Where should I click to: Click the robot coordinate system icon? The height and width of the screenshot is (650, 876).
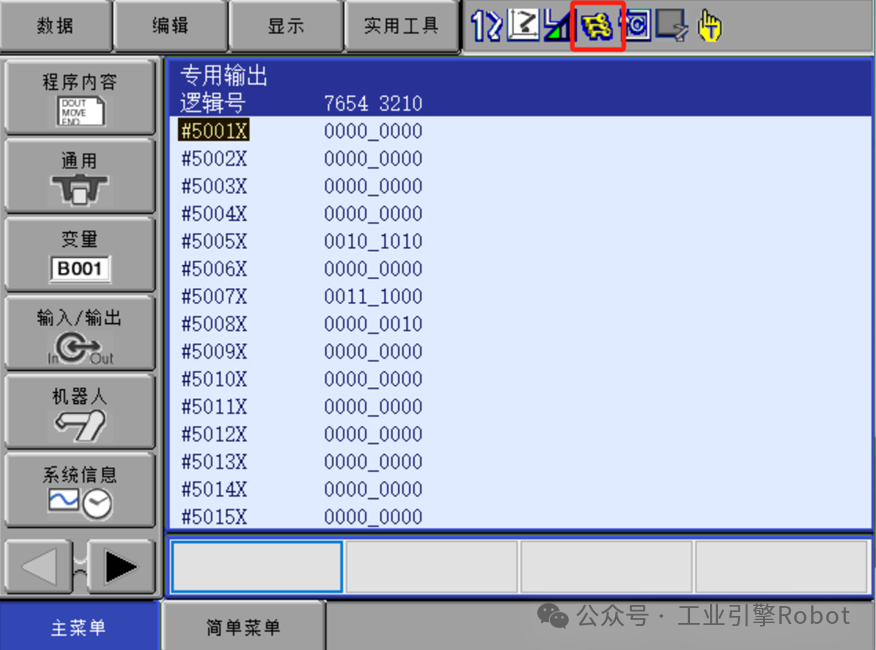pyautogui.click(x=523, y=25)
